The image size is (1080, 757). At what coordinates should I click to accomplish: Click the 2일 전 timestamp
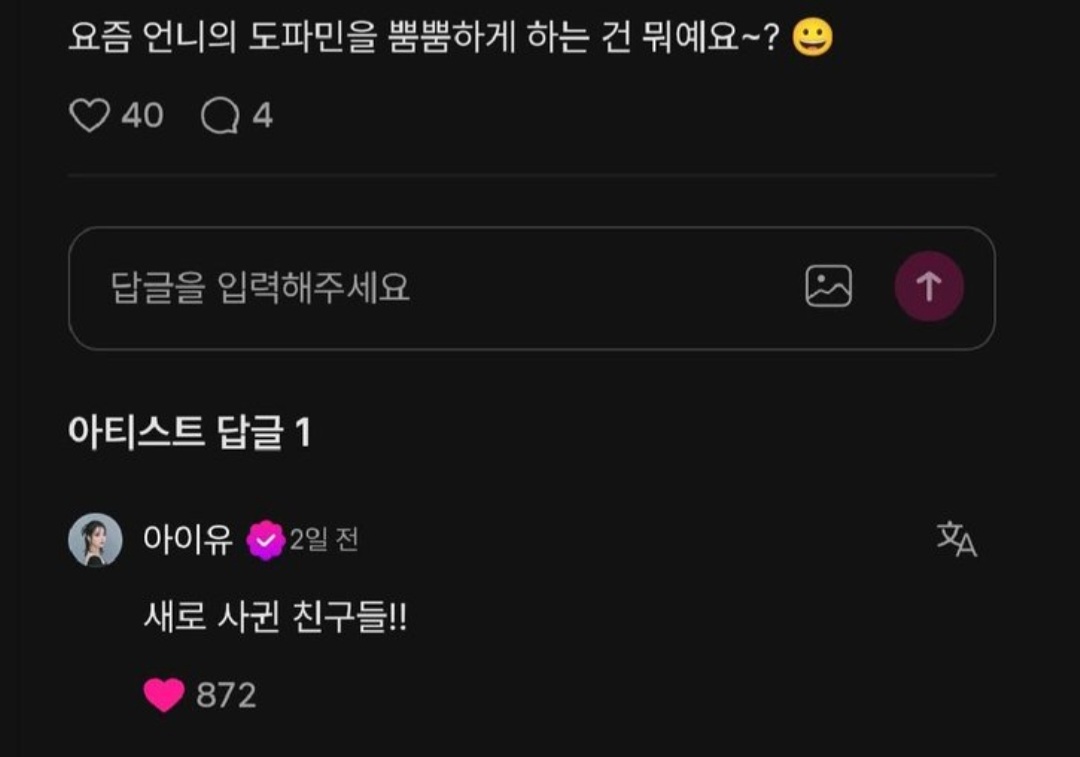point(324,539)
